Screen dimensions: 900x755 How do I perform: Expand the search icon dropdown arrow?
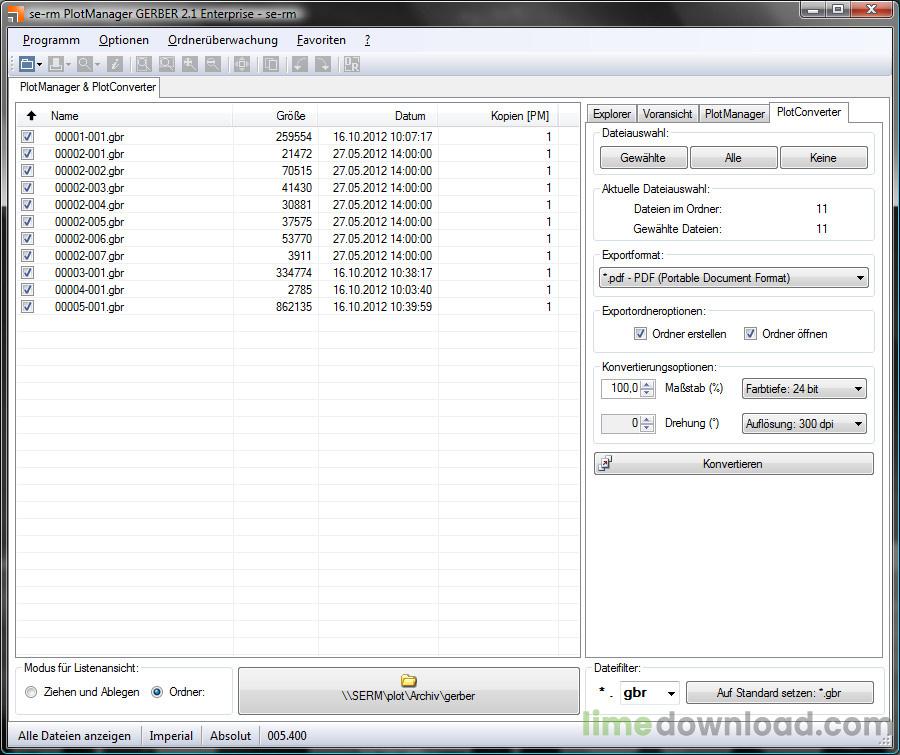pos(97,64)
